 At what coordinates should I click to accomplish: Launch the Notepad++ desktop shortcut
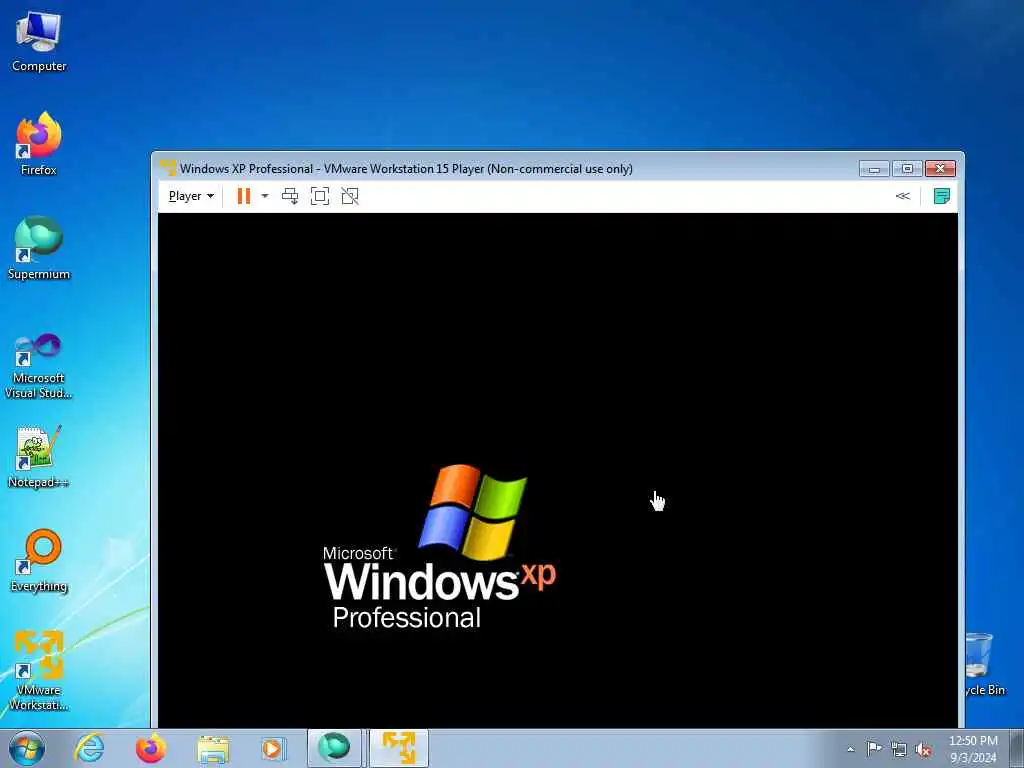[x=39, y=456]
